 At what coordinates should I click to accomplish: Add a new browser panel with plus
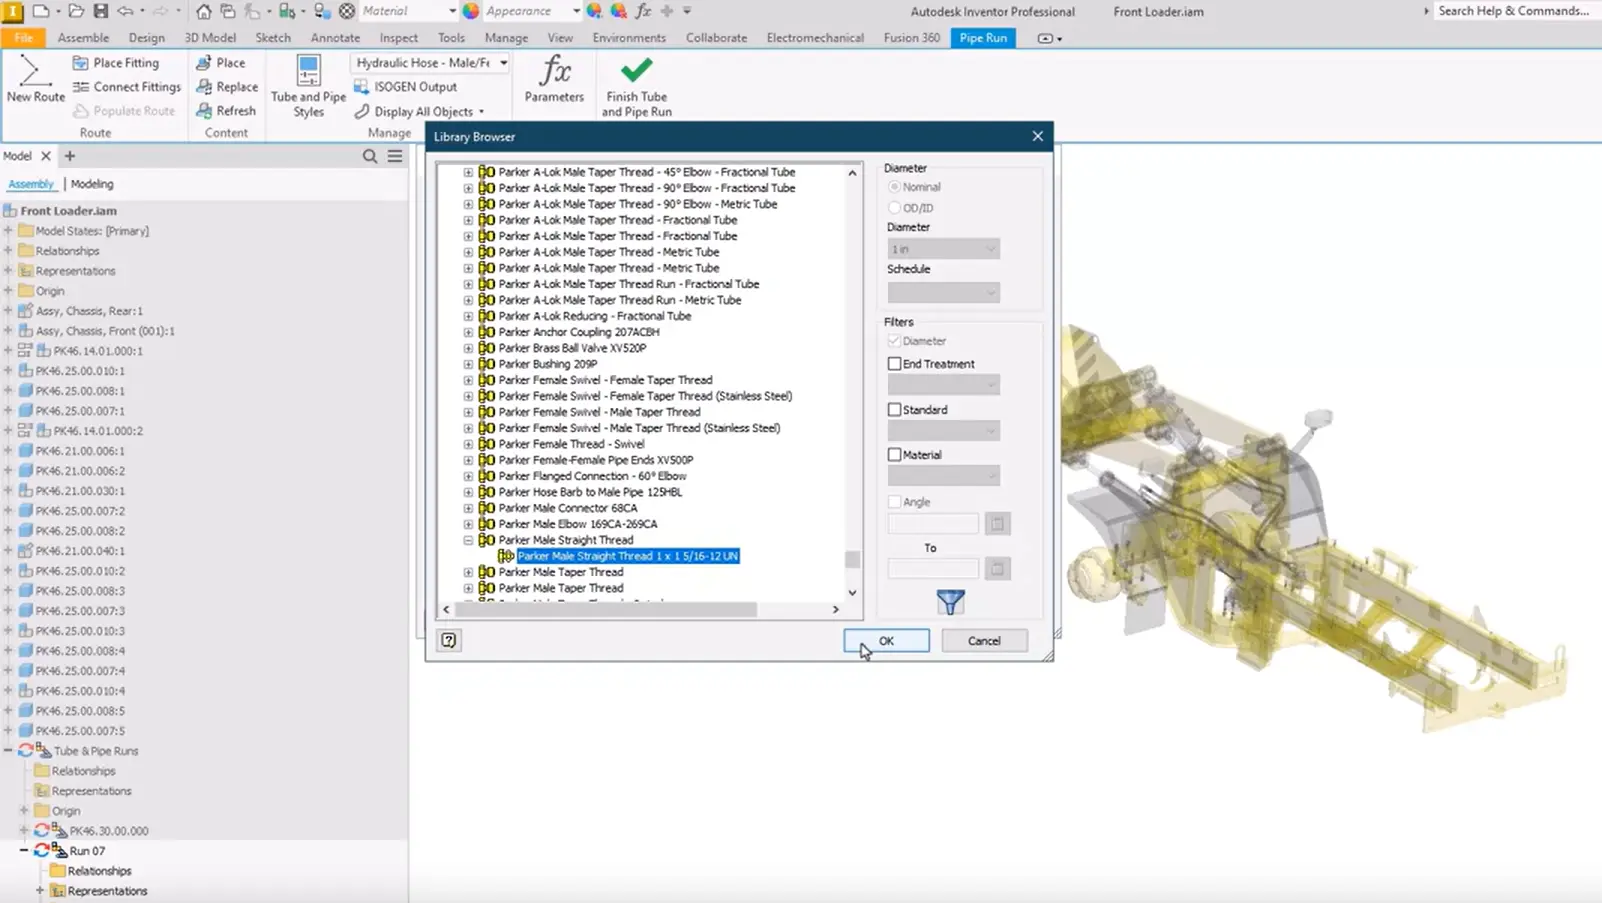70,156
